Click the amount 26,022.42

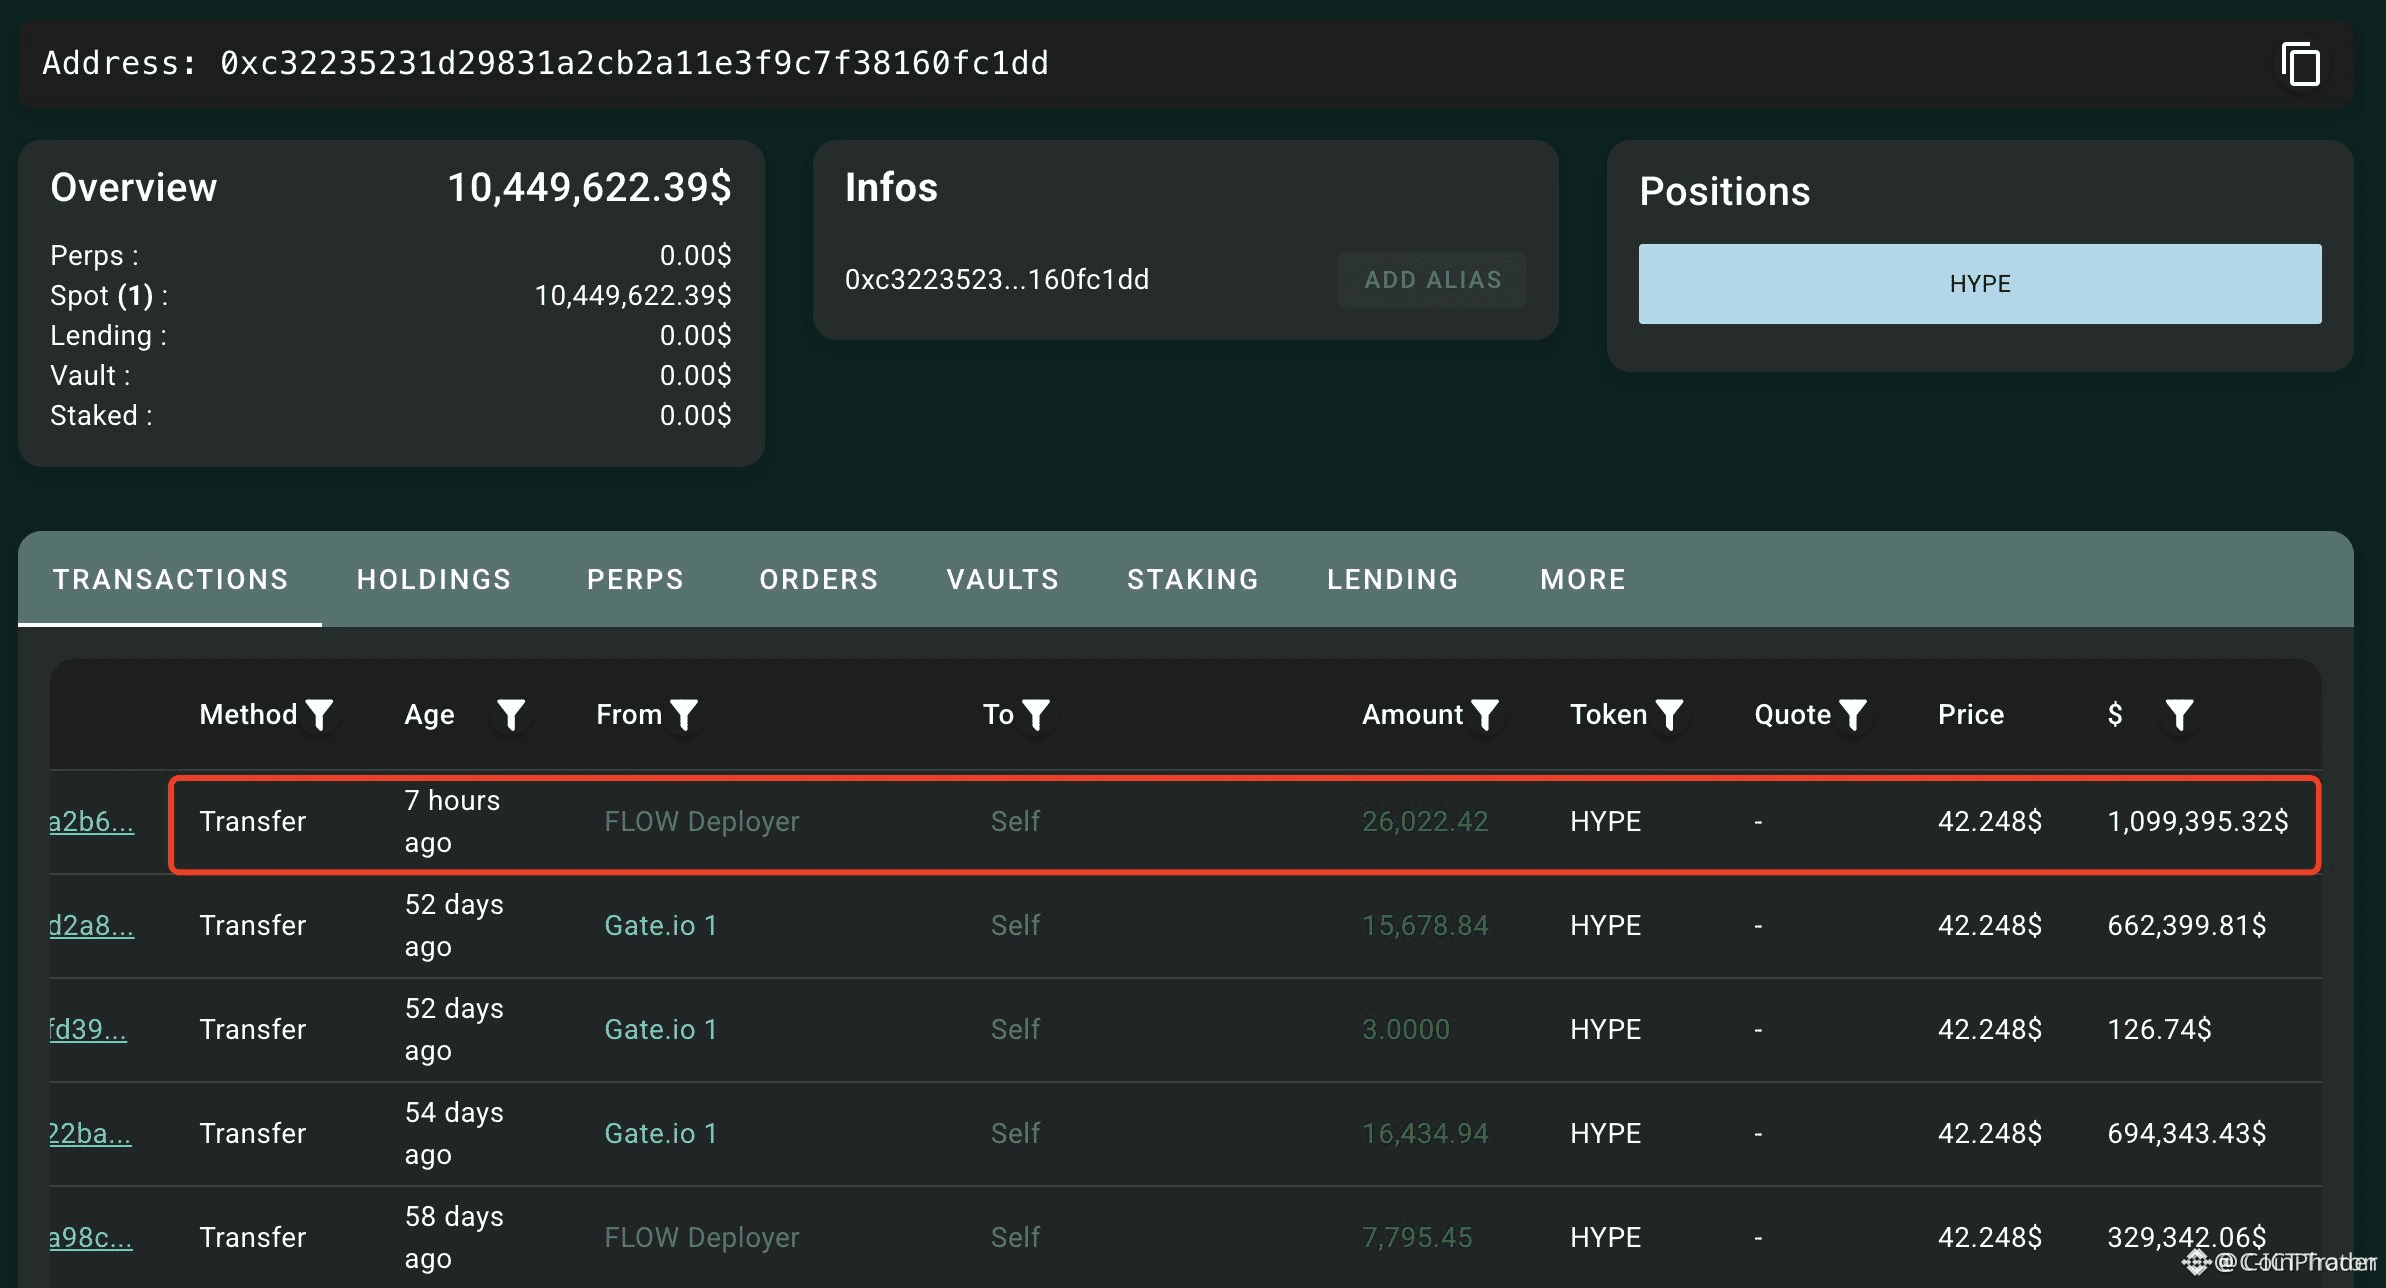click(1425, 822)
